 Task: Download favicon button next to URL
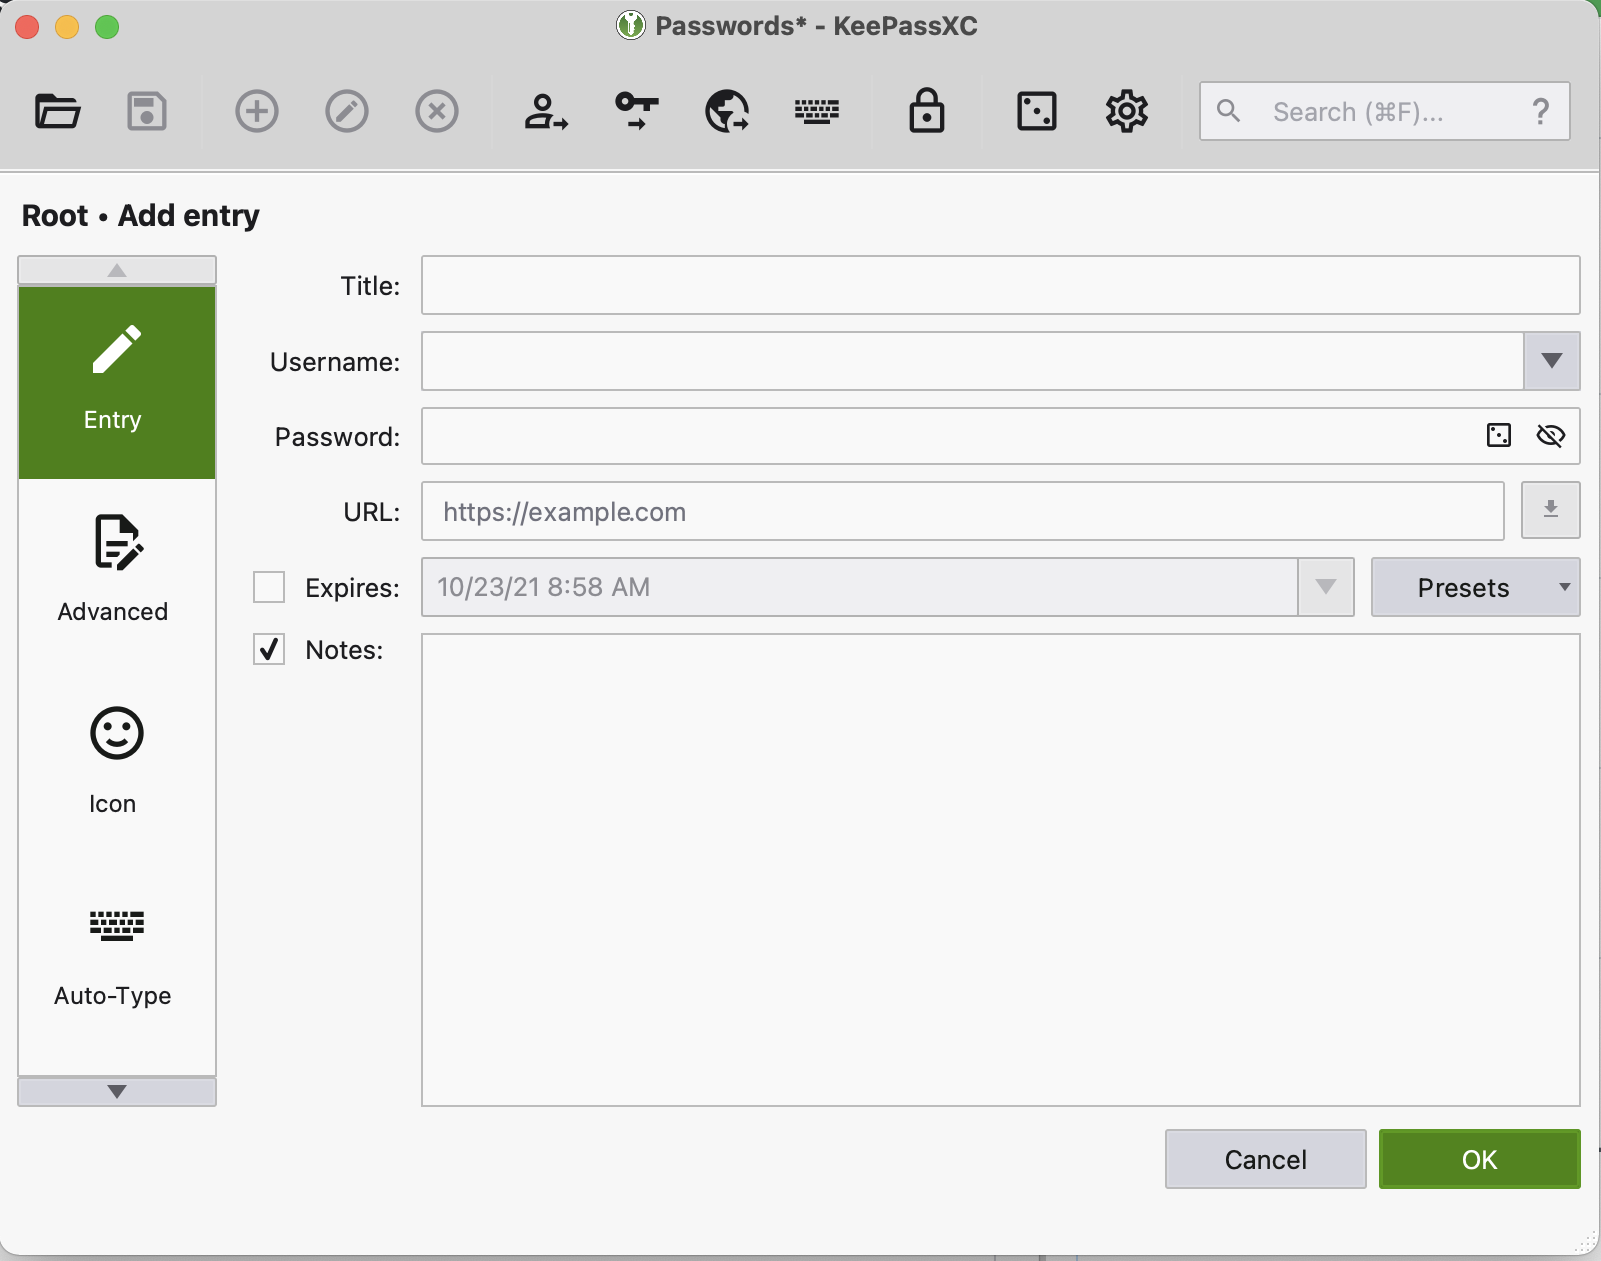pyautogui.click(x=1551, y=510)
